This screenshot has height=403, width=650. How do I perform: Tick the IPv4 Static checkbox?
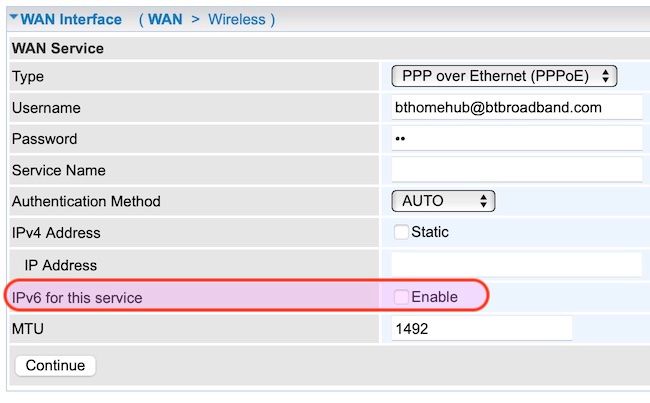coord(401,232)
